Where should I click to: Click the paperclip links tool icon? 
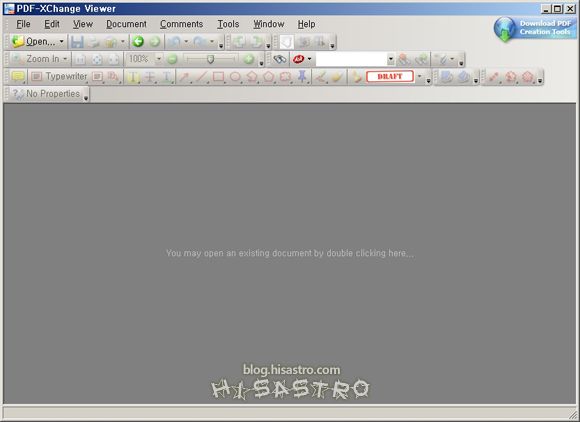tap(442, 59)
